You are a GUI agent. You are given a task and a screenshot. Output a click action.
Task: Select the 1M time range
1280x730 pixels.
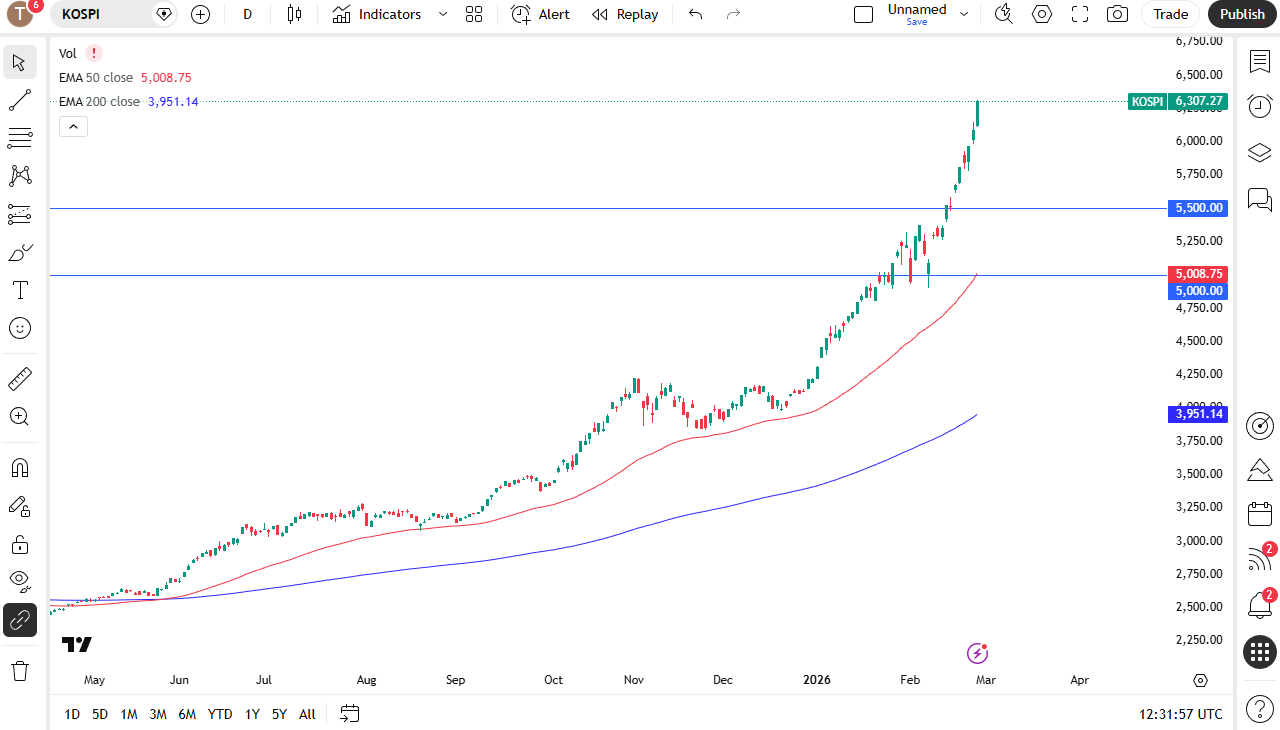[x=129, y=714]
